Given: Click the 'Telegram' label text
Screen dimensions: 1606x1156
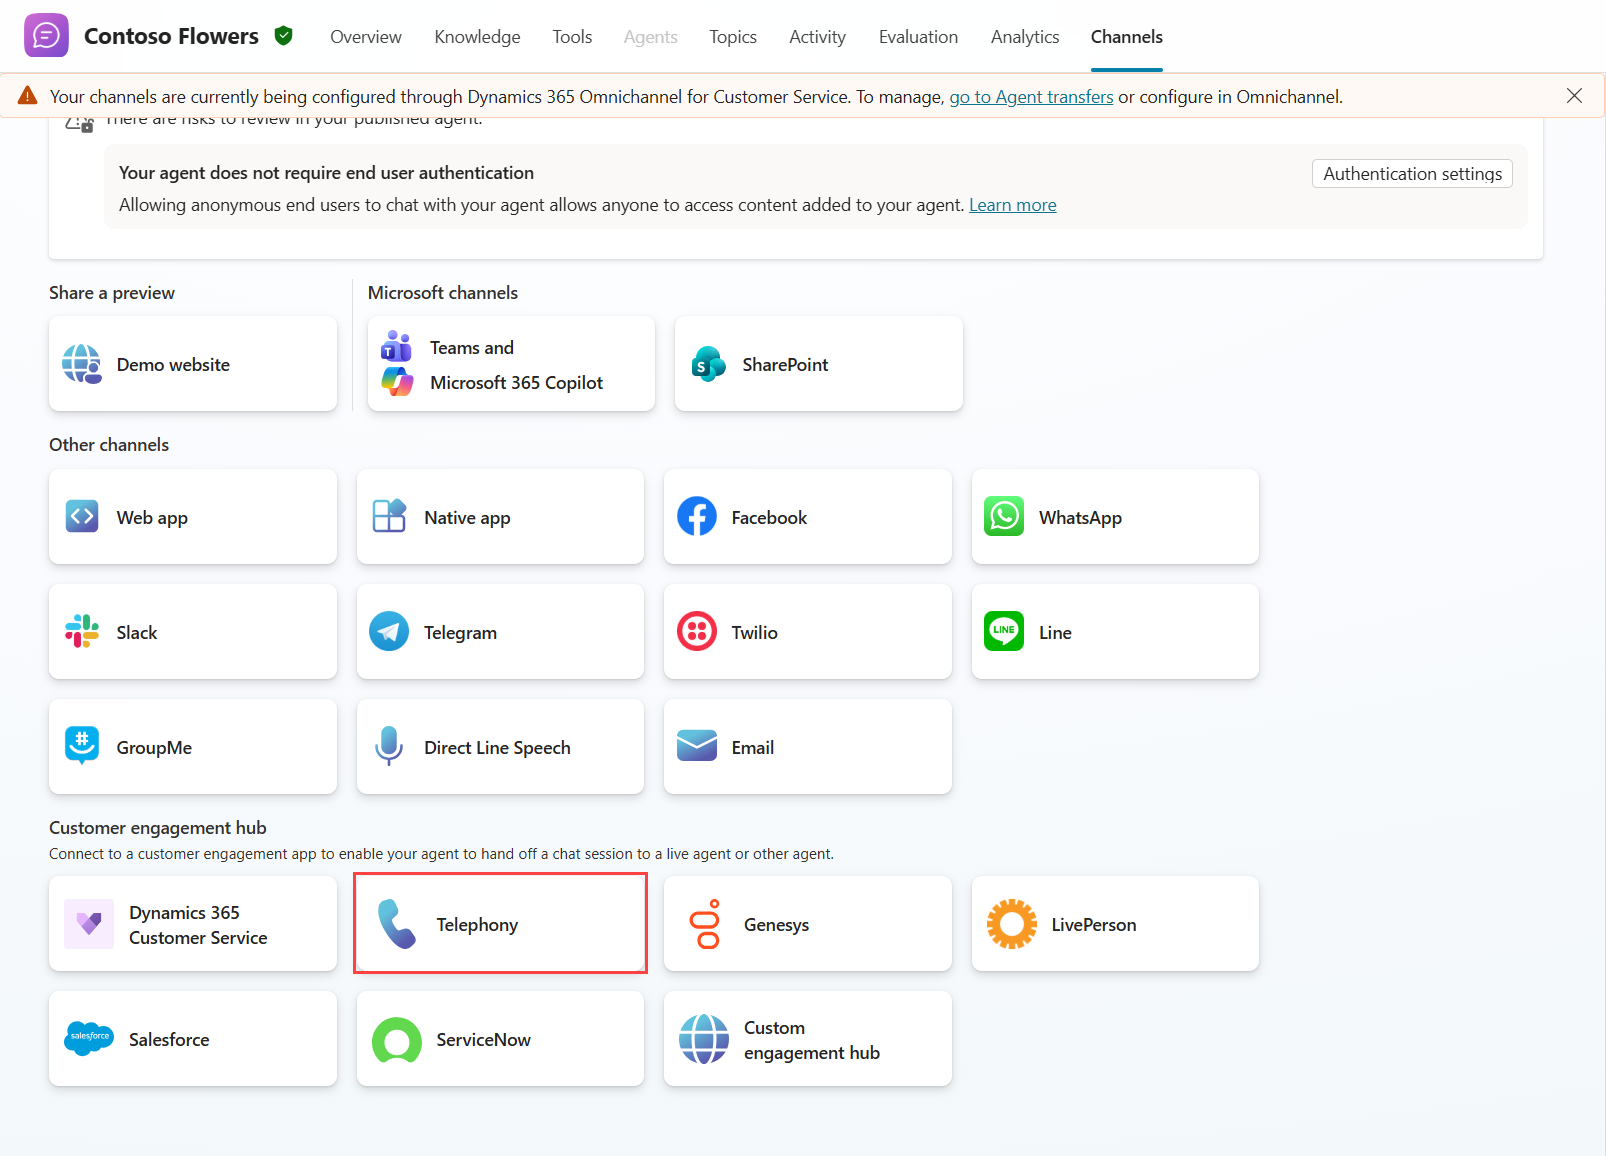Looking at the screenshot, I should point(460,633).
